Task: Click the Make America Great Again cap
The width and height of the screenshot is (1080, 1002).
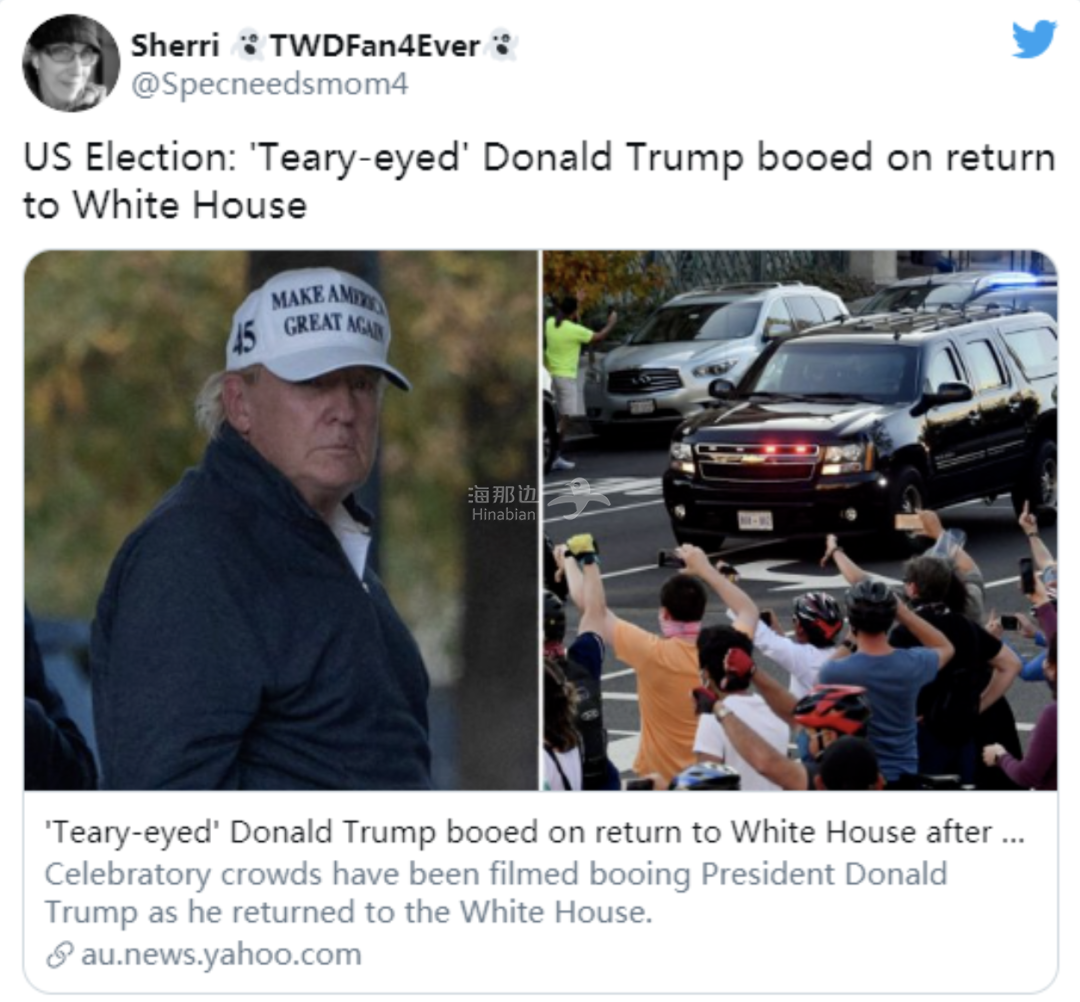Action: pos(317,325)
